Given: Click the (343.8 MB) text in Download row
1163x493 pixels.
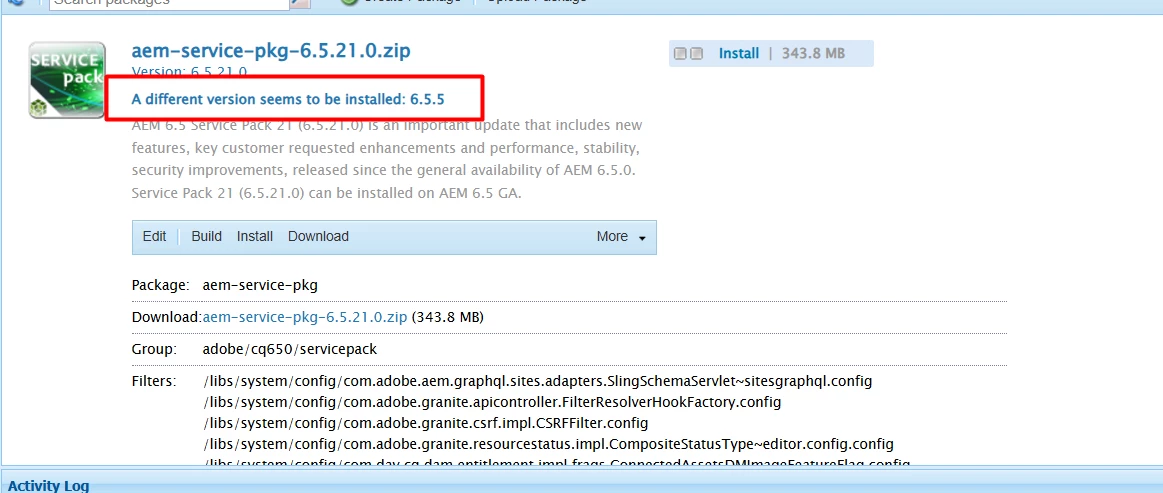Looking at the screenshot, I should (447, 317).
